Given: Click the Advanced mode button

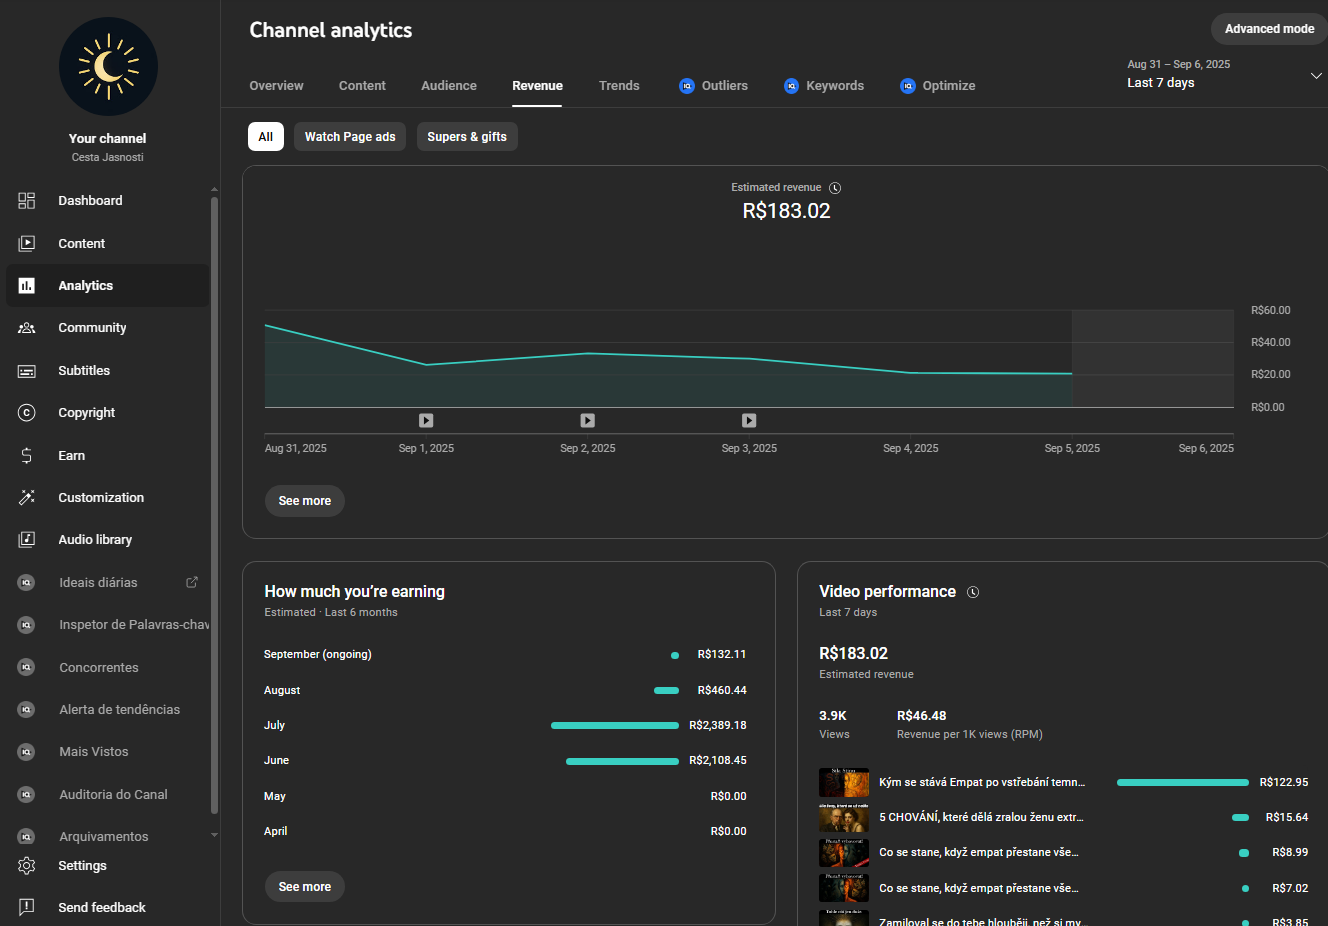Looking at the screenshot, I should 1269,29.
